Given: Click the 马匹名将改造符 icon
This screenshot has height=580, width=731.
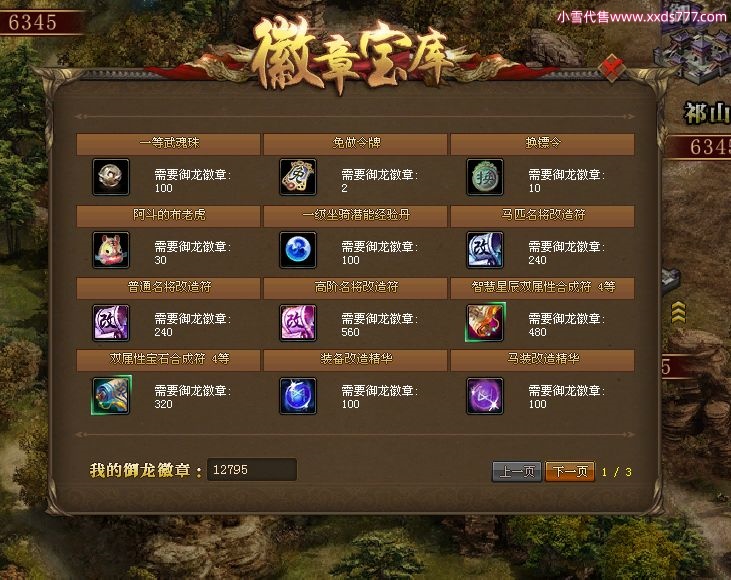Looking at the screenshot, I should pyautogui.click(x=485, y=250).
